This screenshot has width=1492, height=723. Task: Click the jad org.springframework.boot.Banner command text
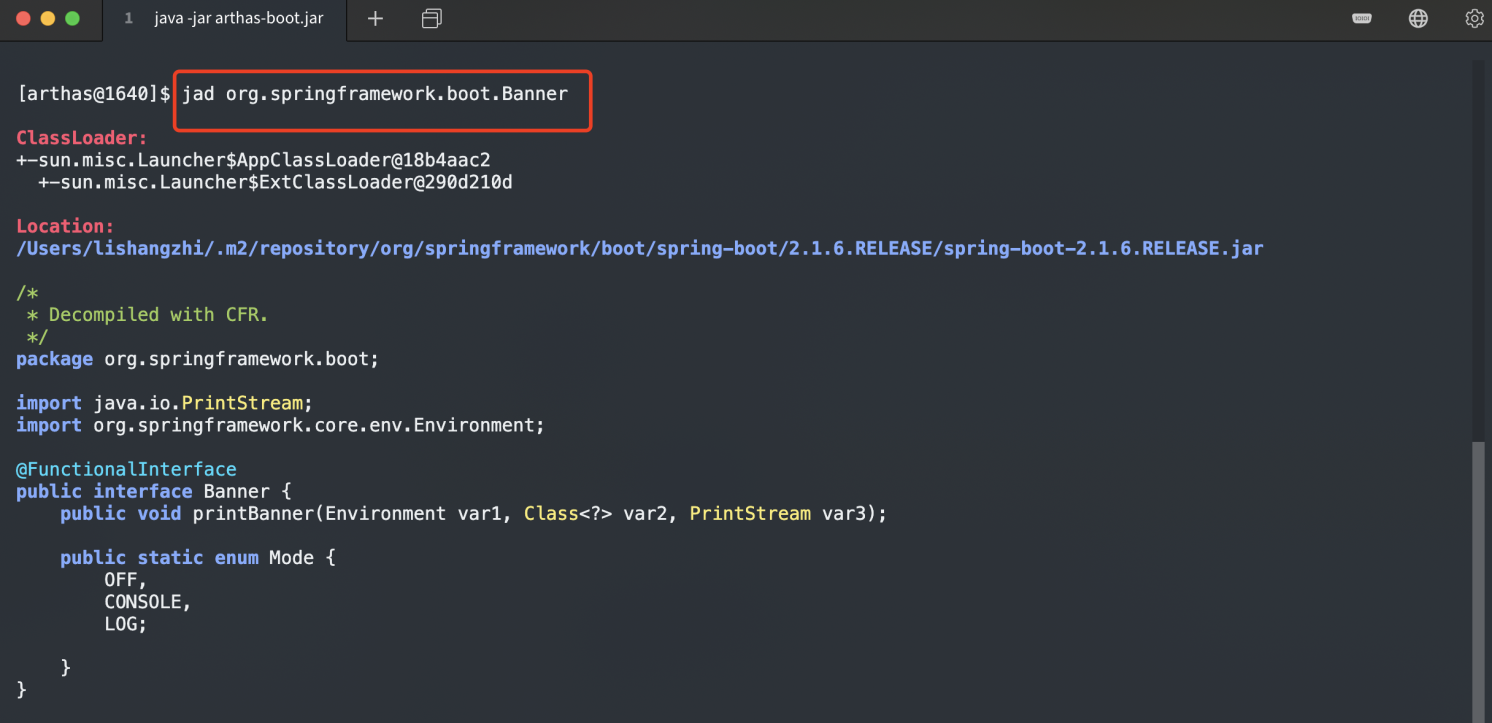point(375,94)
